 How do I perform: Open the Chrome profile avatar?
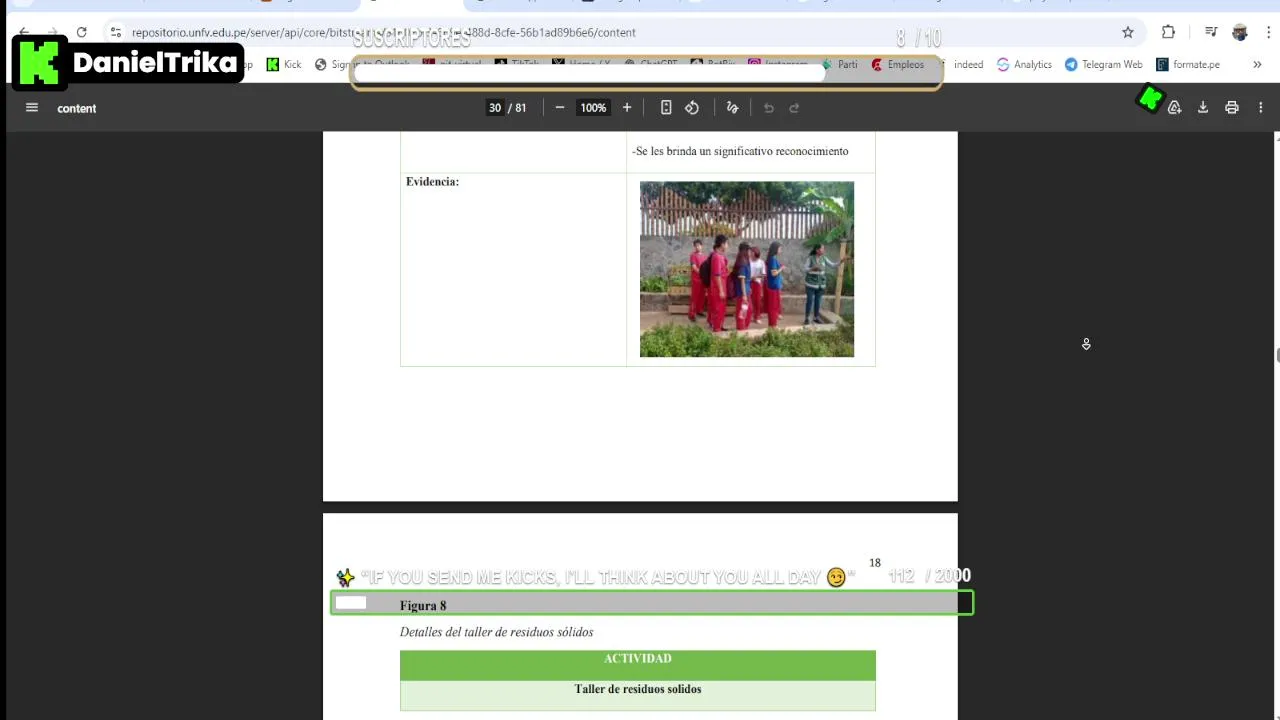[x=1240, y=32]
